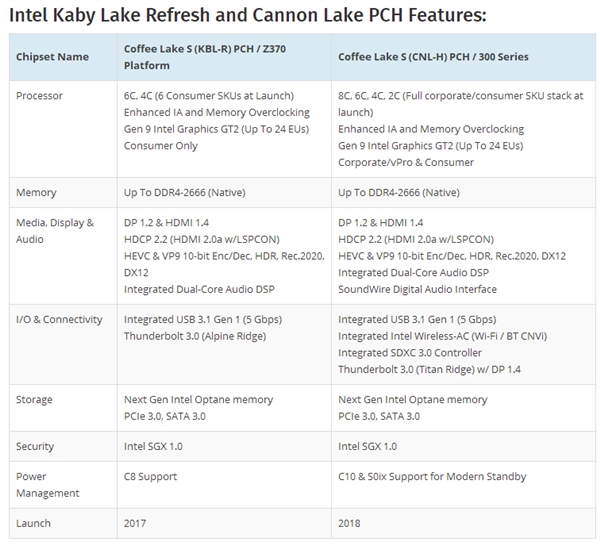
Task: Click the 2017 launch year cell
Action: pos(136,523)
